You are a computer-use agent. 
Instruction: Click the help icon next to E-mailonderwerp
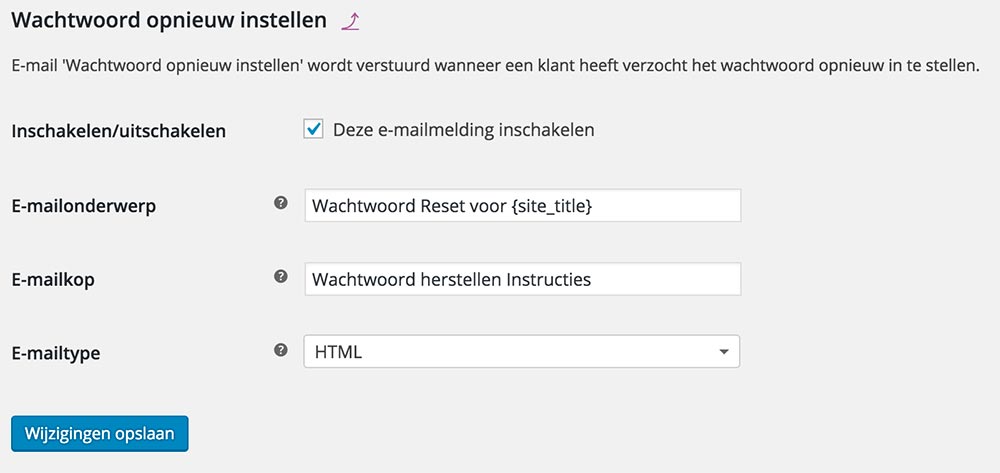281,203
